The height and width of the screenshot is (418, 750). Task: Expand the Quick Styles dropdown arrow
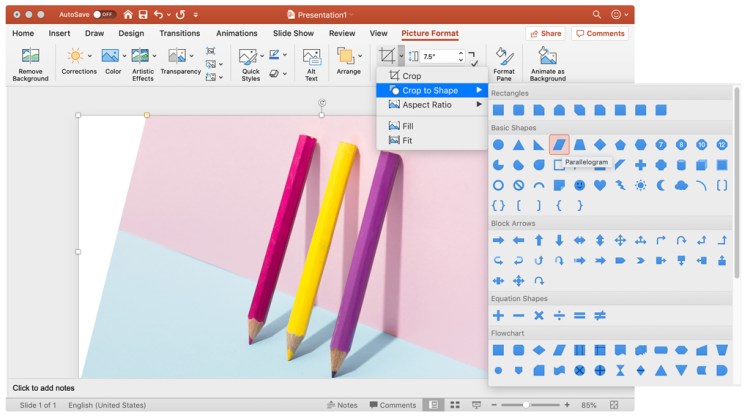click(x=262, y=56)
